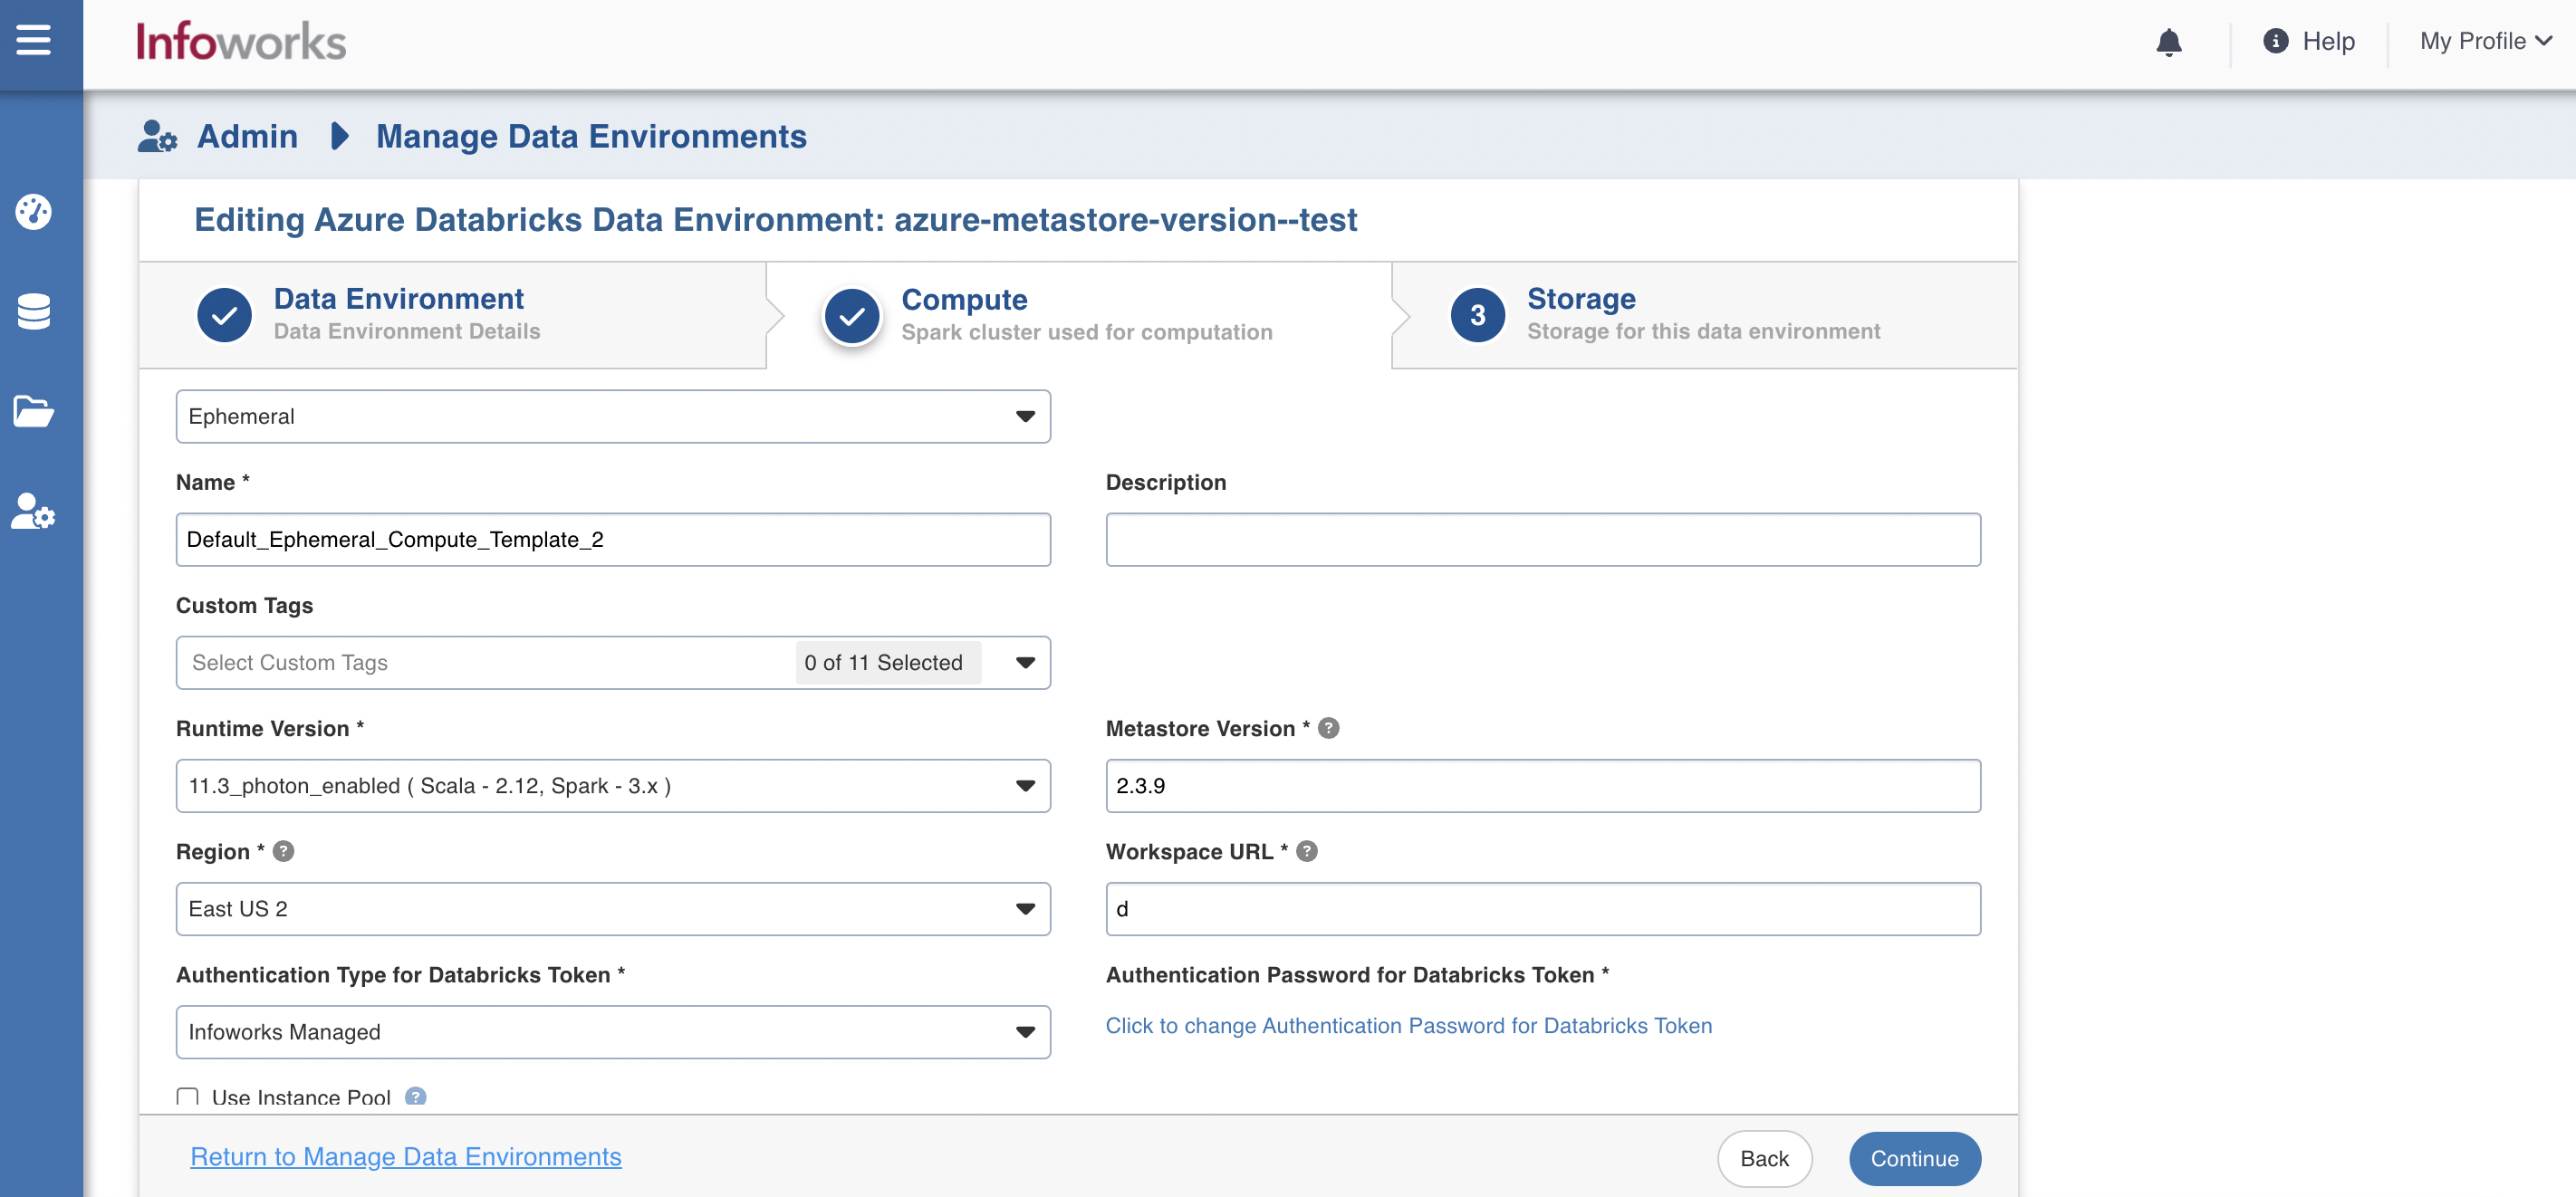Screen dimensions: 2576x1197
Task: Open the admin user-gear icon in sidebar
Action: [33, 511]
